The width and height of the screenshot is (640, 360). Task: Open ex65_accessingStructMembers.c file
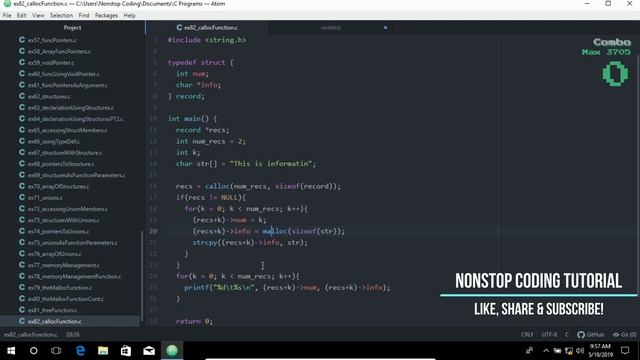tap(68, 130)
